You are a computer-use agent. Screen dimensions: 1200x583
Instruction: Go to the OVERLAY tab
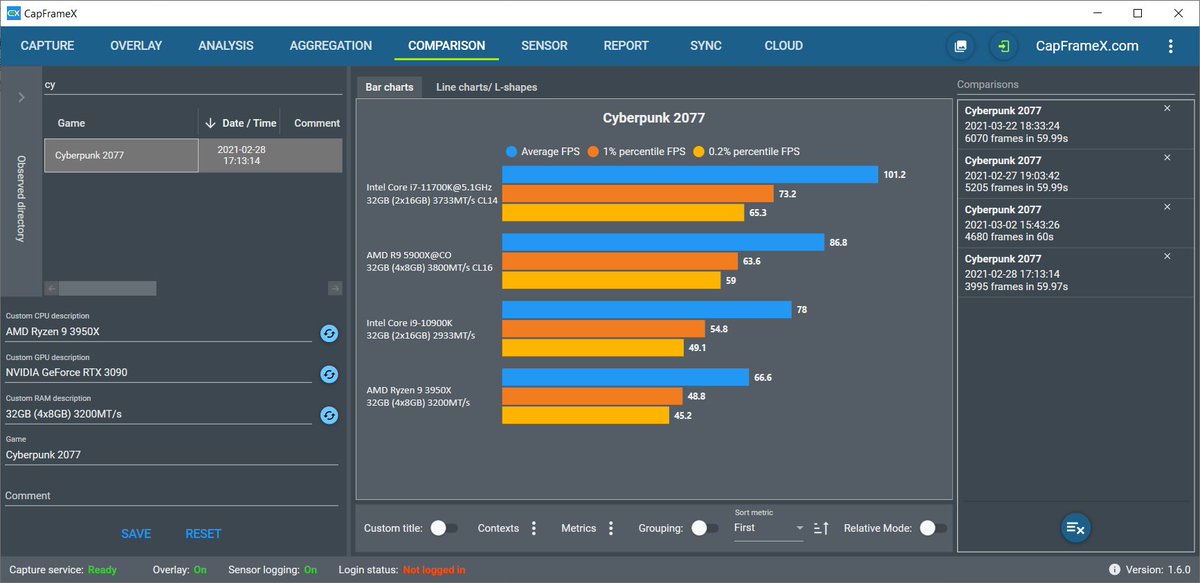(x=136, y=46)
